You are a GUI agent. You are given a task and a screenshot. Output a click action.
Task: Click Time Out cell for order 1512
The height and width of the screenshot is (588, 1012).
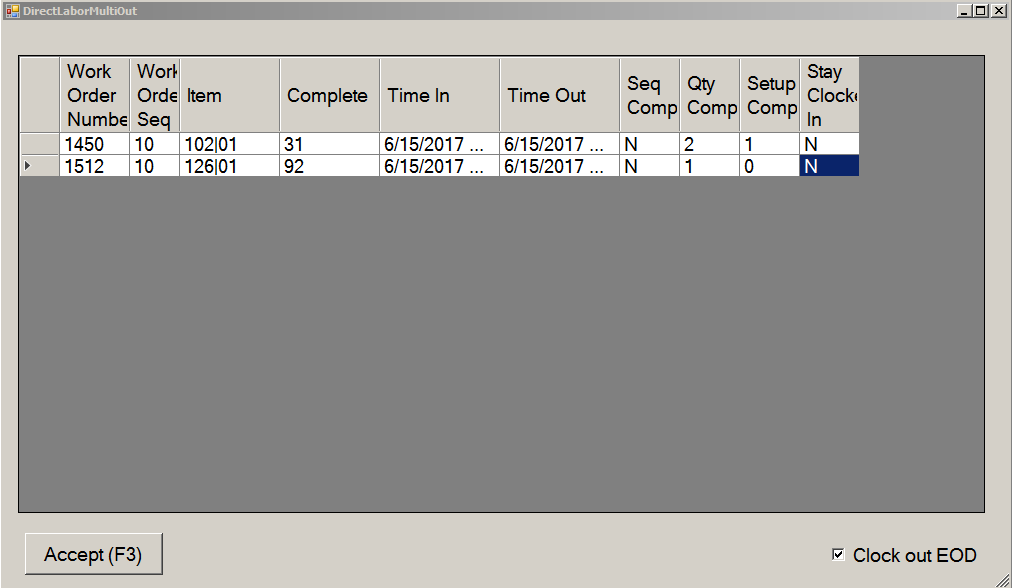coord(559,167)
